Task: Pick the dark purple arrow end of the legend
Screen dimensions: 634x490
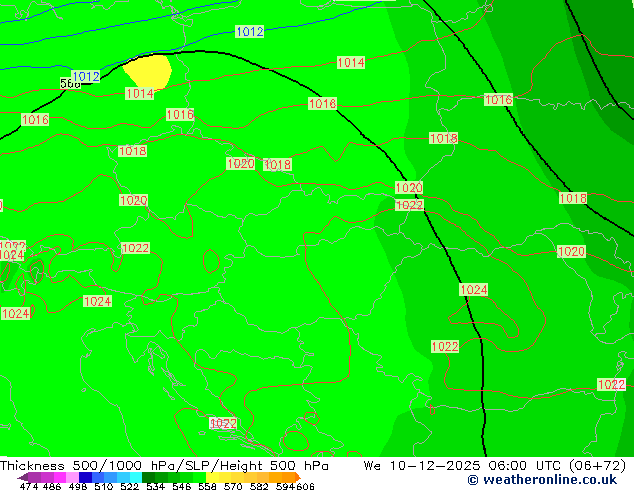Action: tap(23, 477)
